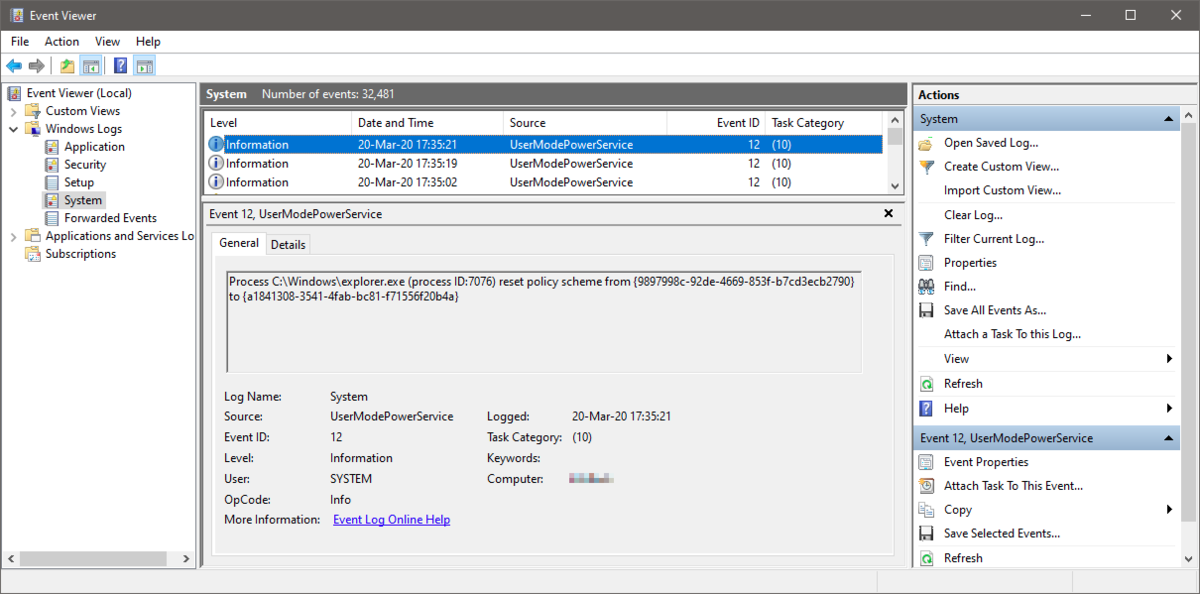Open the File menu
This screenshot has width=1200, height=594.
pyautogui.click(x=20, y=42)
